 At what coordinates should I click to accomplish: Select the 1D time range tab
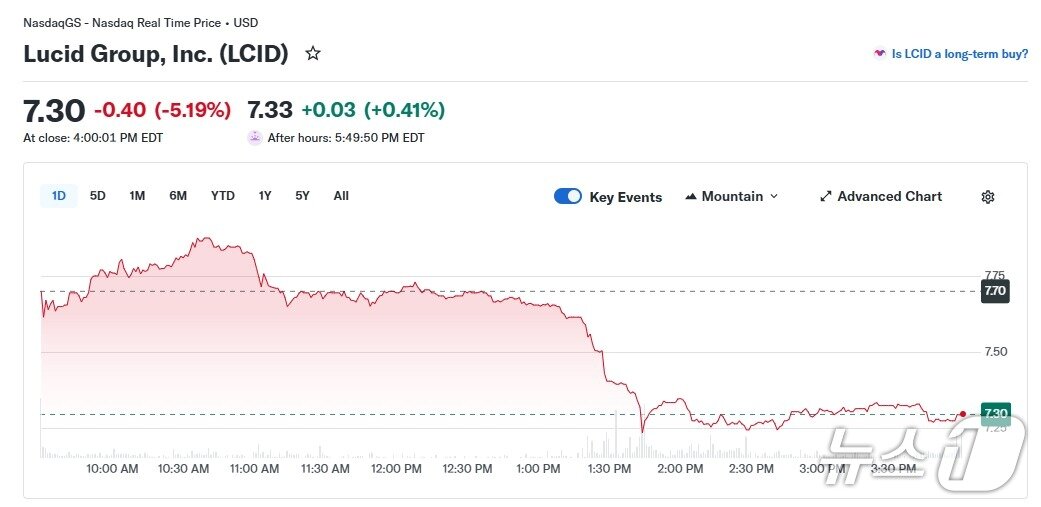(59, 196)
